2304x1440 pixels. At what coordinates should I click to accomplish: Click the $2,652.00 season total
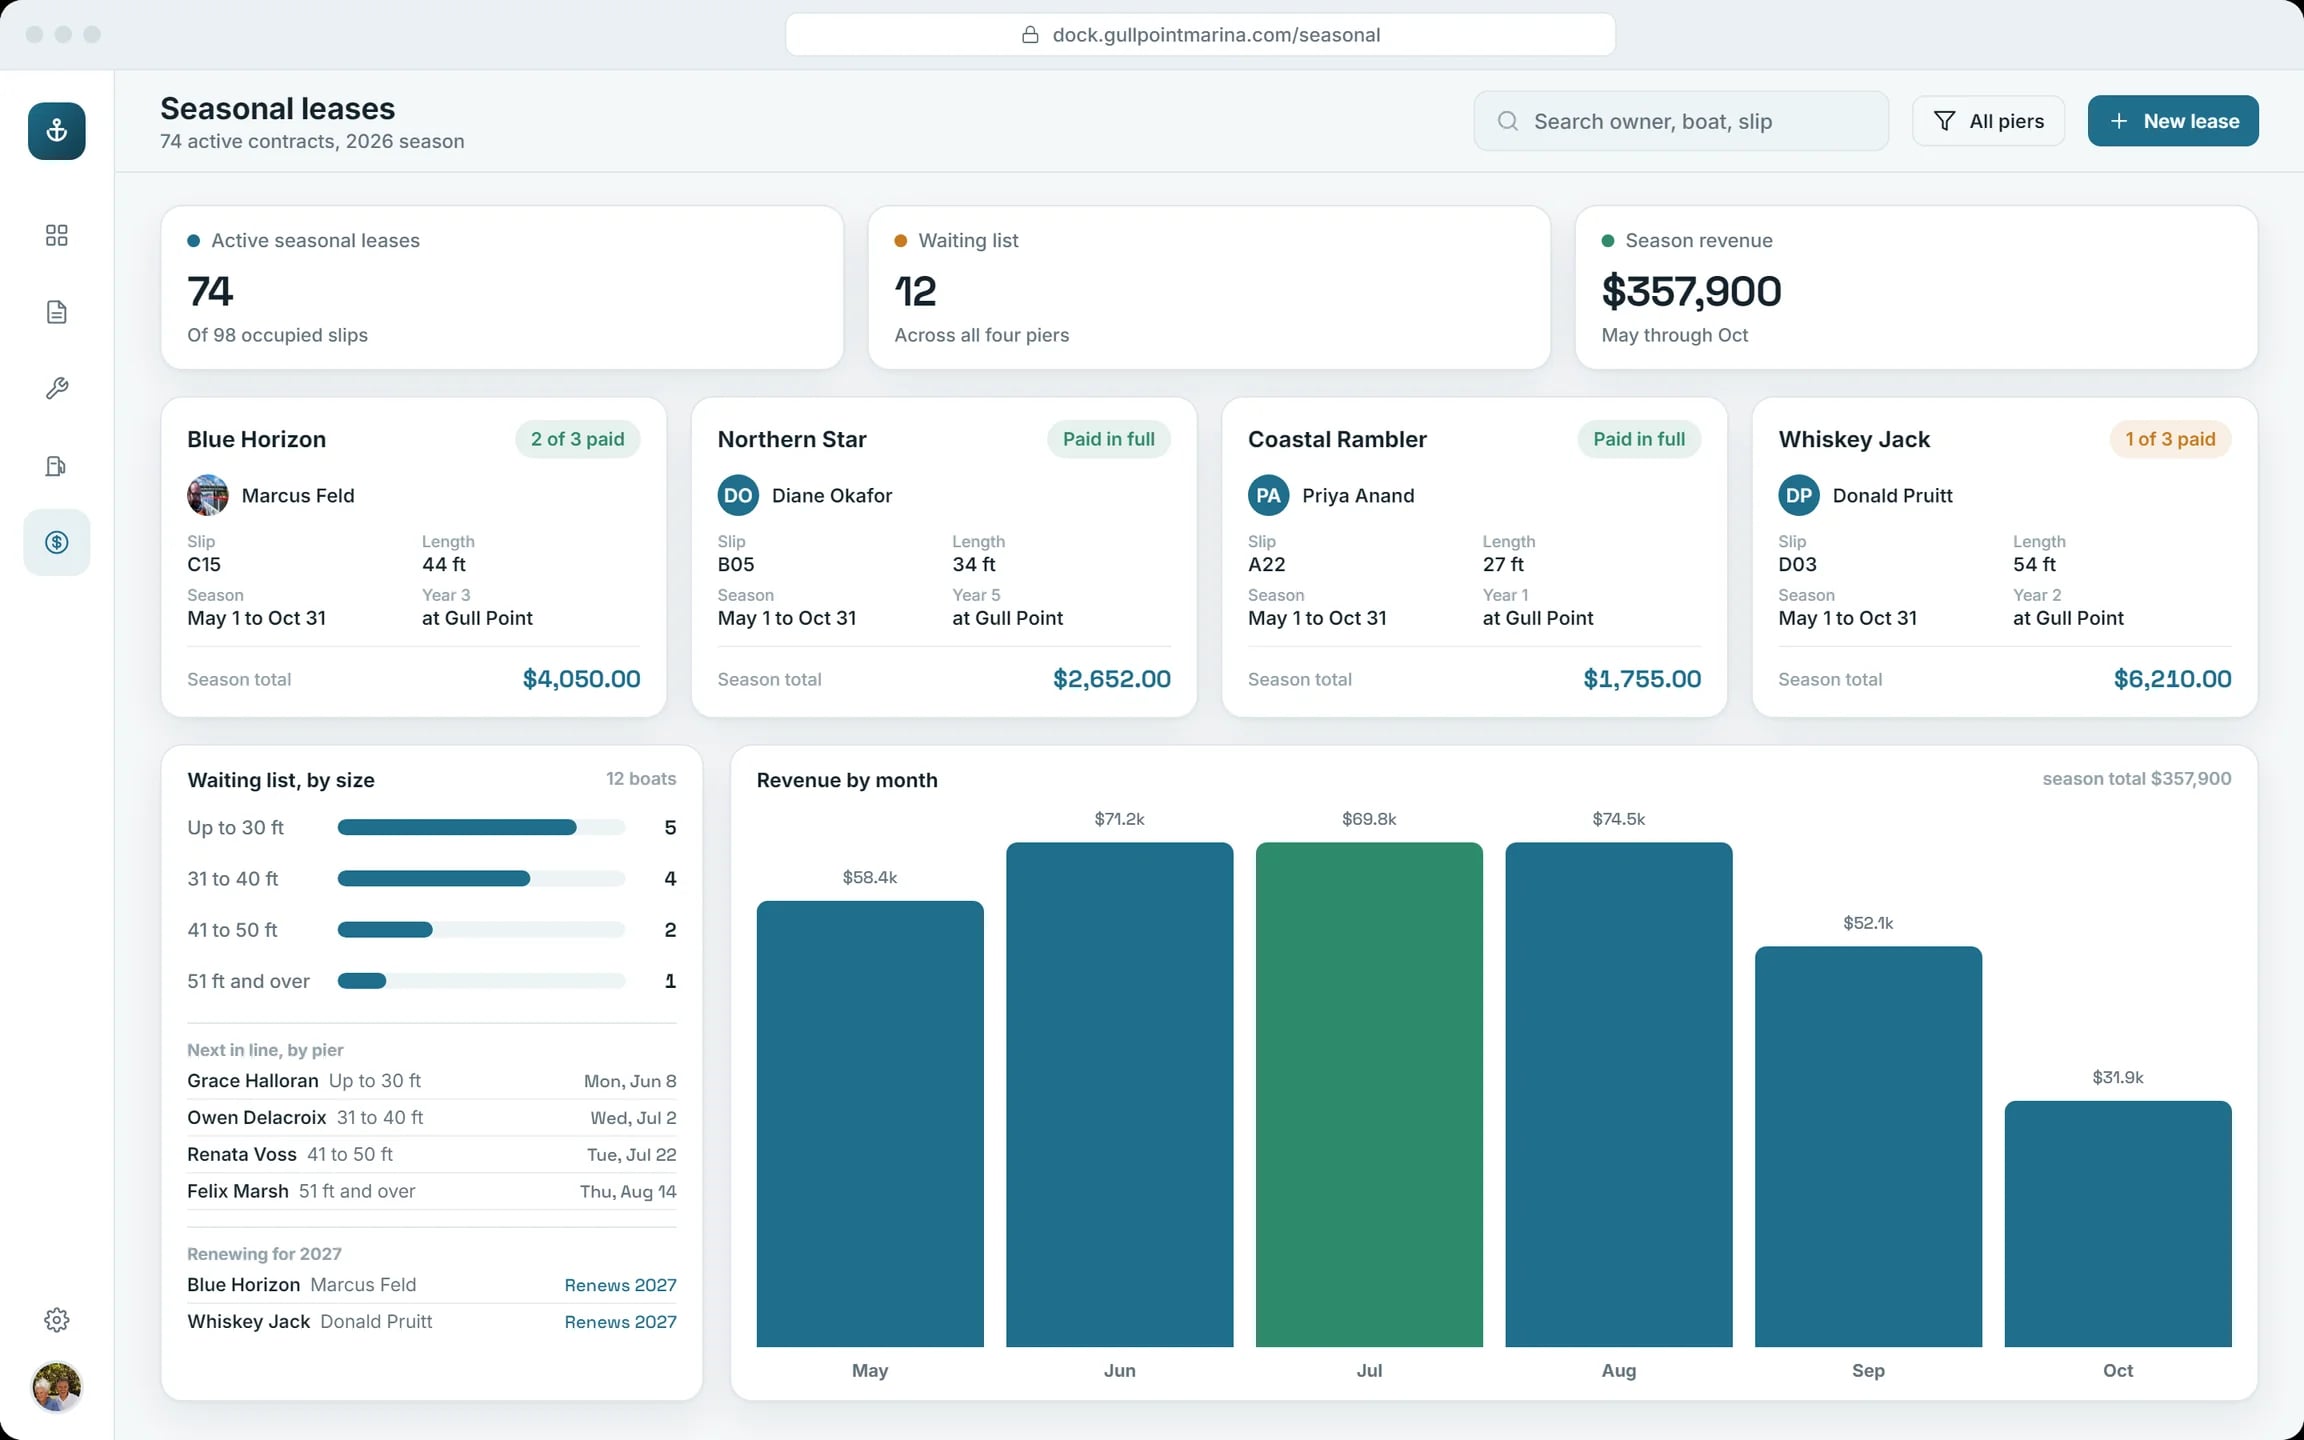tap(1111, 679)
